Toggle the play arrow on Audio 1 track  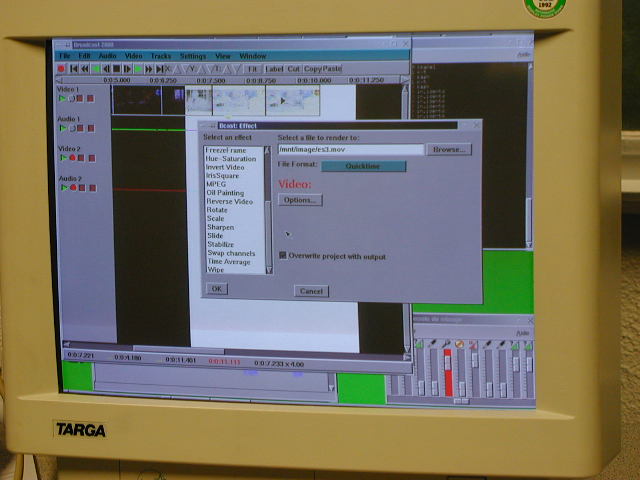click(x=62, y=128)
